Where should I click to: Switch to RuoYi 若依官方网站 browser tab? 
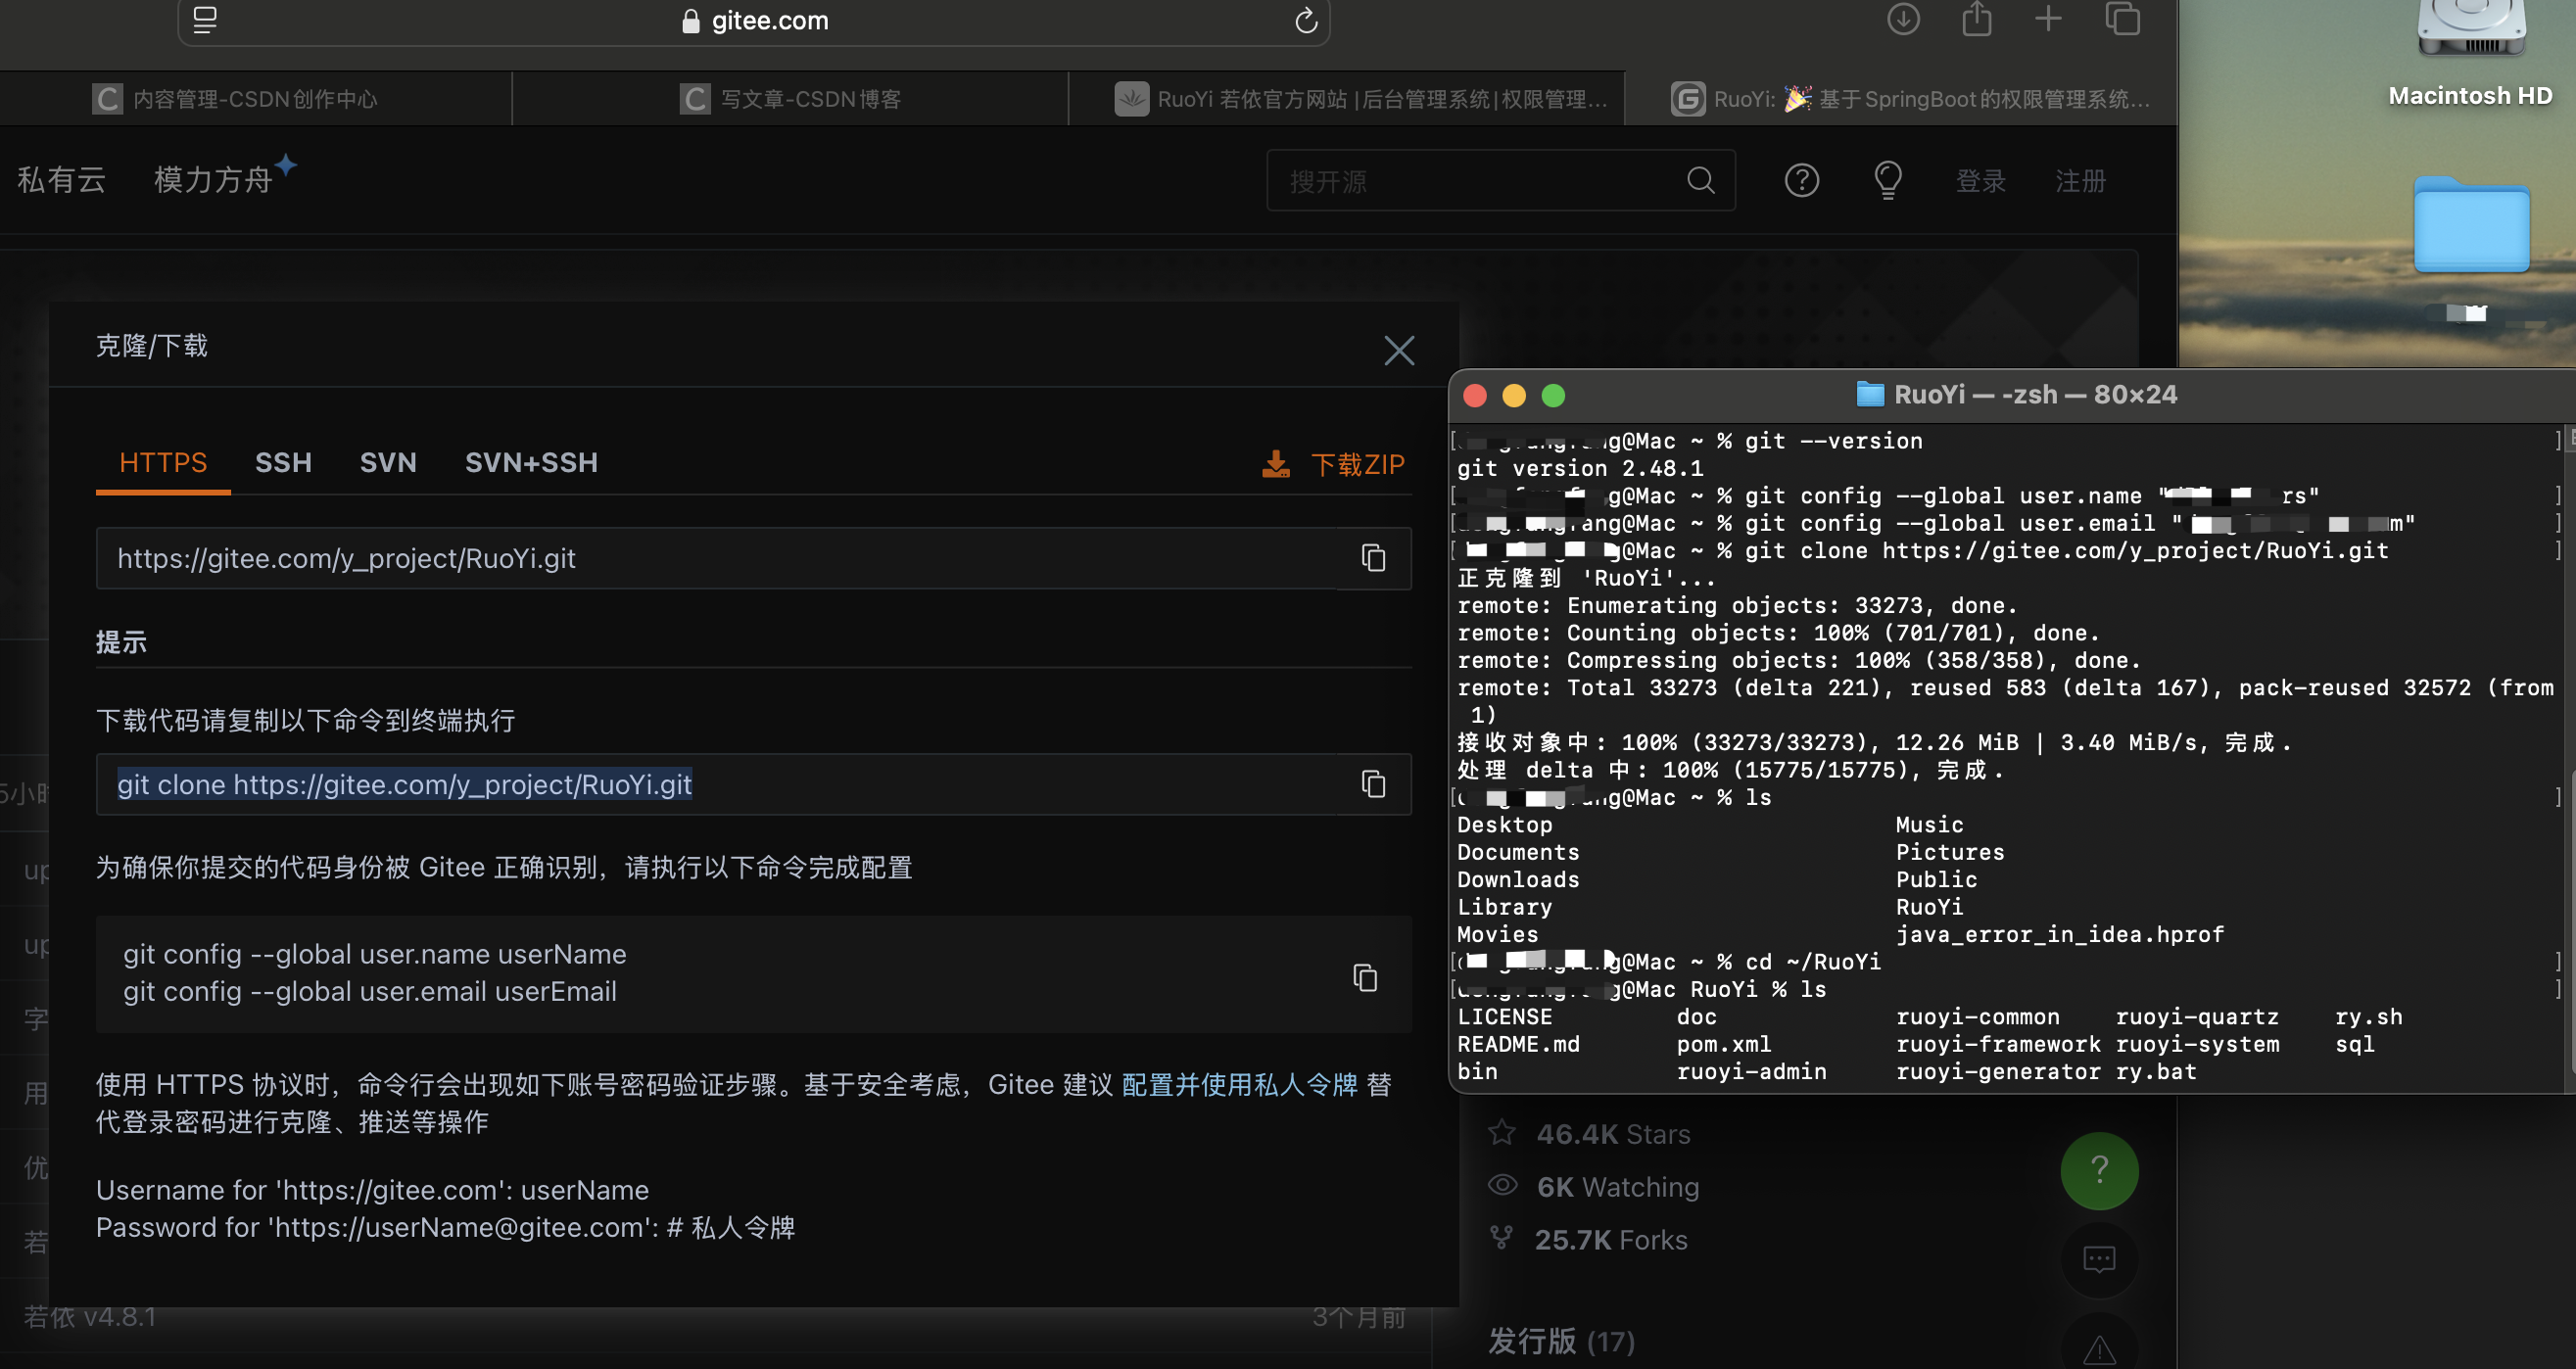tap(1346, 99)
